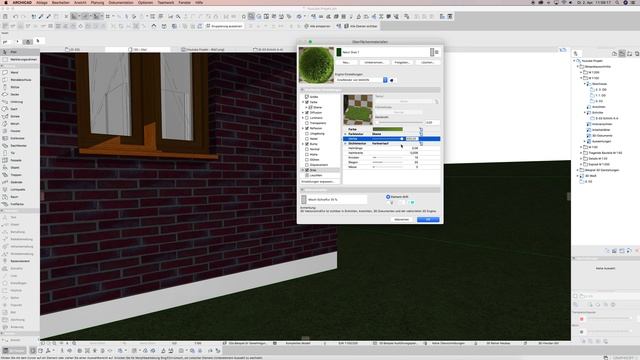Open the Ansicht menu

pos(80,2)
